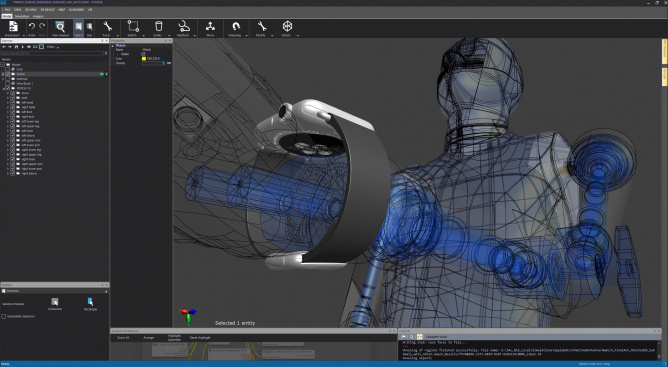Screen dimensions: 668x367
Task: Uncheck the torso checkbox
Action: click(13, 93)
